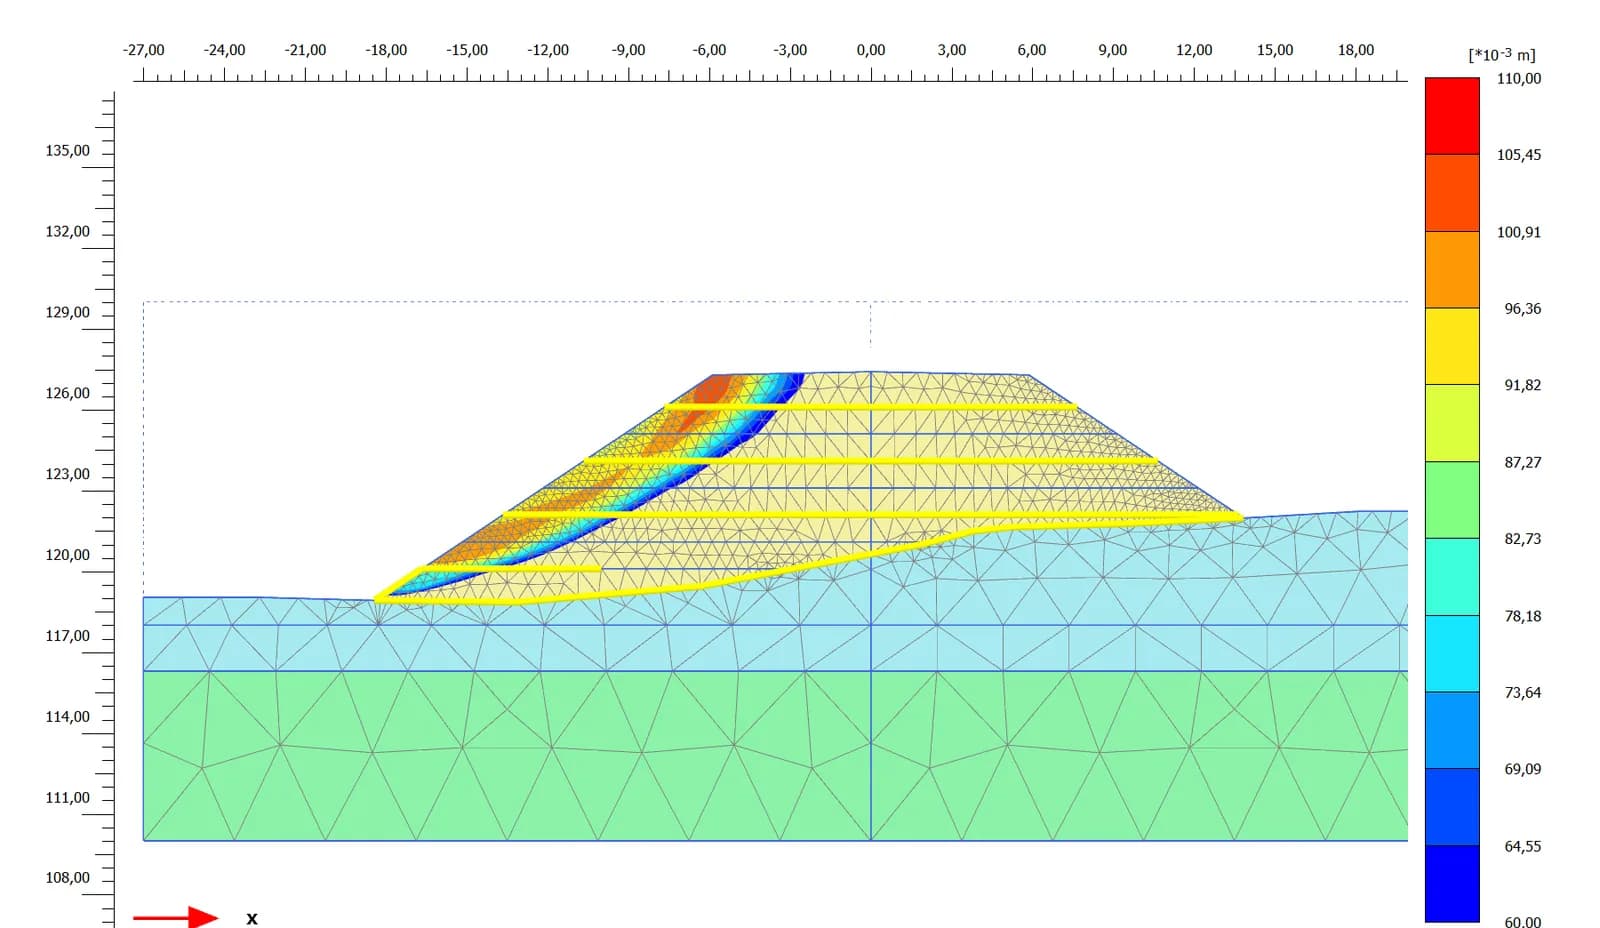
Task: Click the dark orange legend swatch below 105,45
Action: point(1452,193)
